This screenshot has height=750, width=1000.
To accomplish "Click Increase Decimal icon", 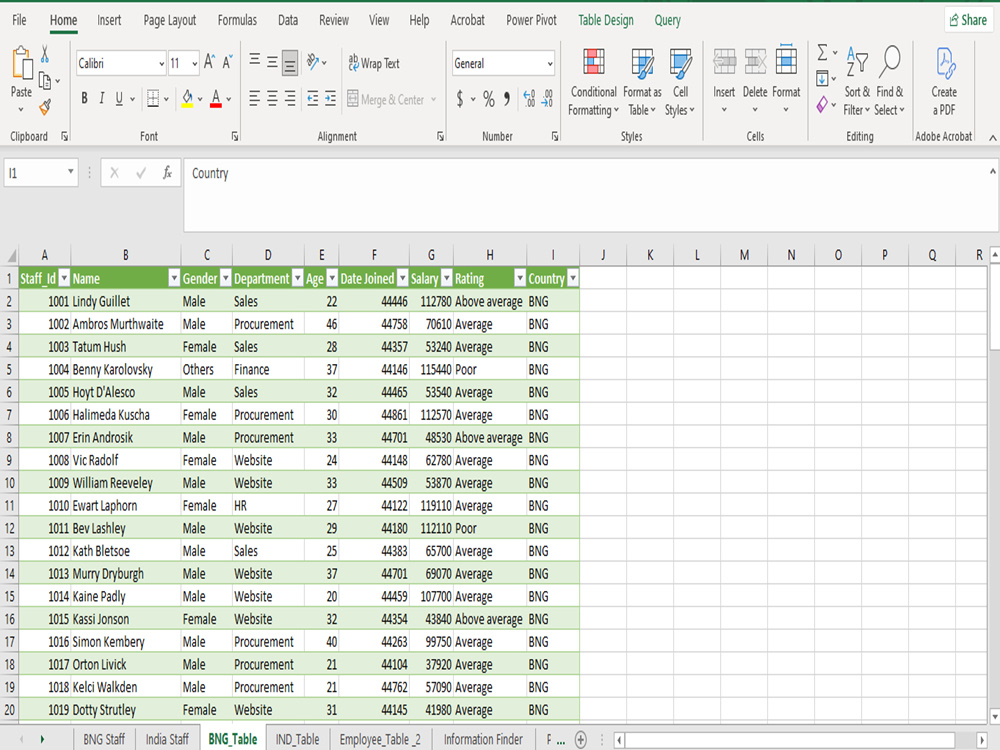I will 529,99.
